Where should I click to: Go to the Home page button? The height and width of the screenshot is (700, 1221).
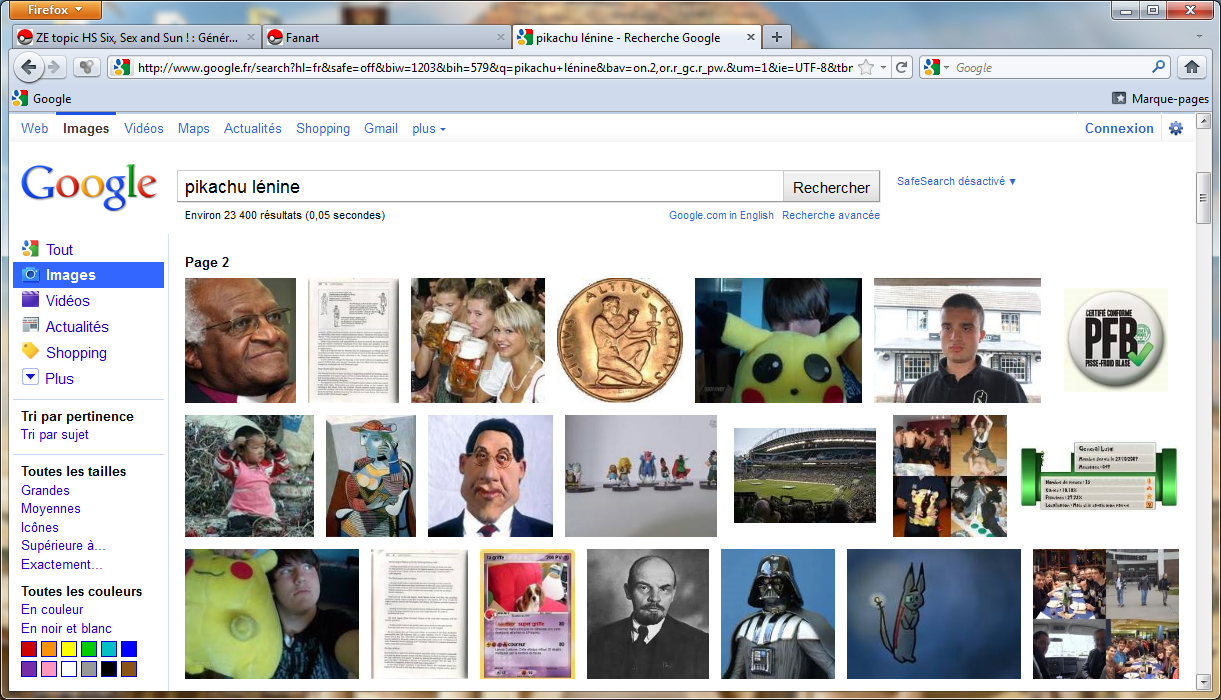click(1191, 67)
